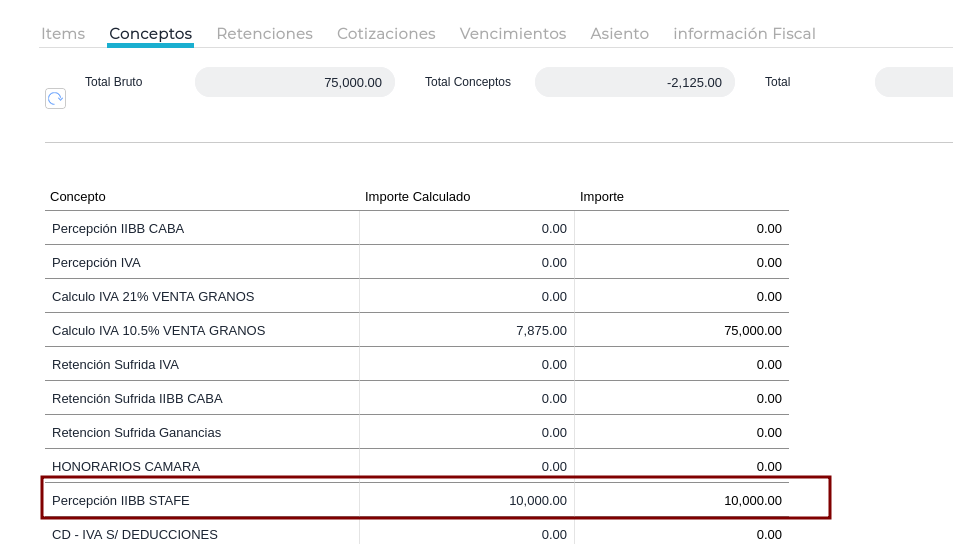Click Importe 0.00 in Percepción IIBB CABA row

(x=682, y=229)
